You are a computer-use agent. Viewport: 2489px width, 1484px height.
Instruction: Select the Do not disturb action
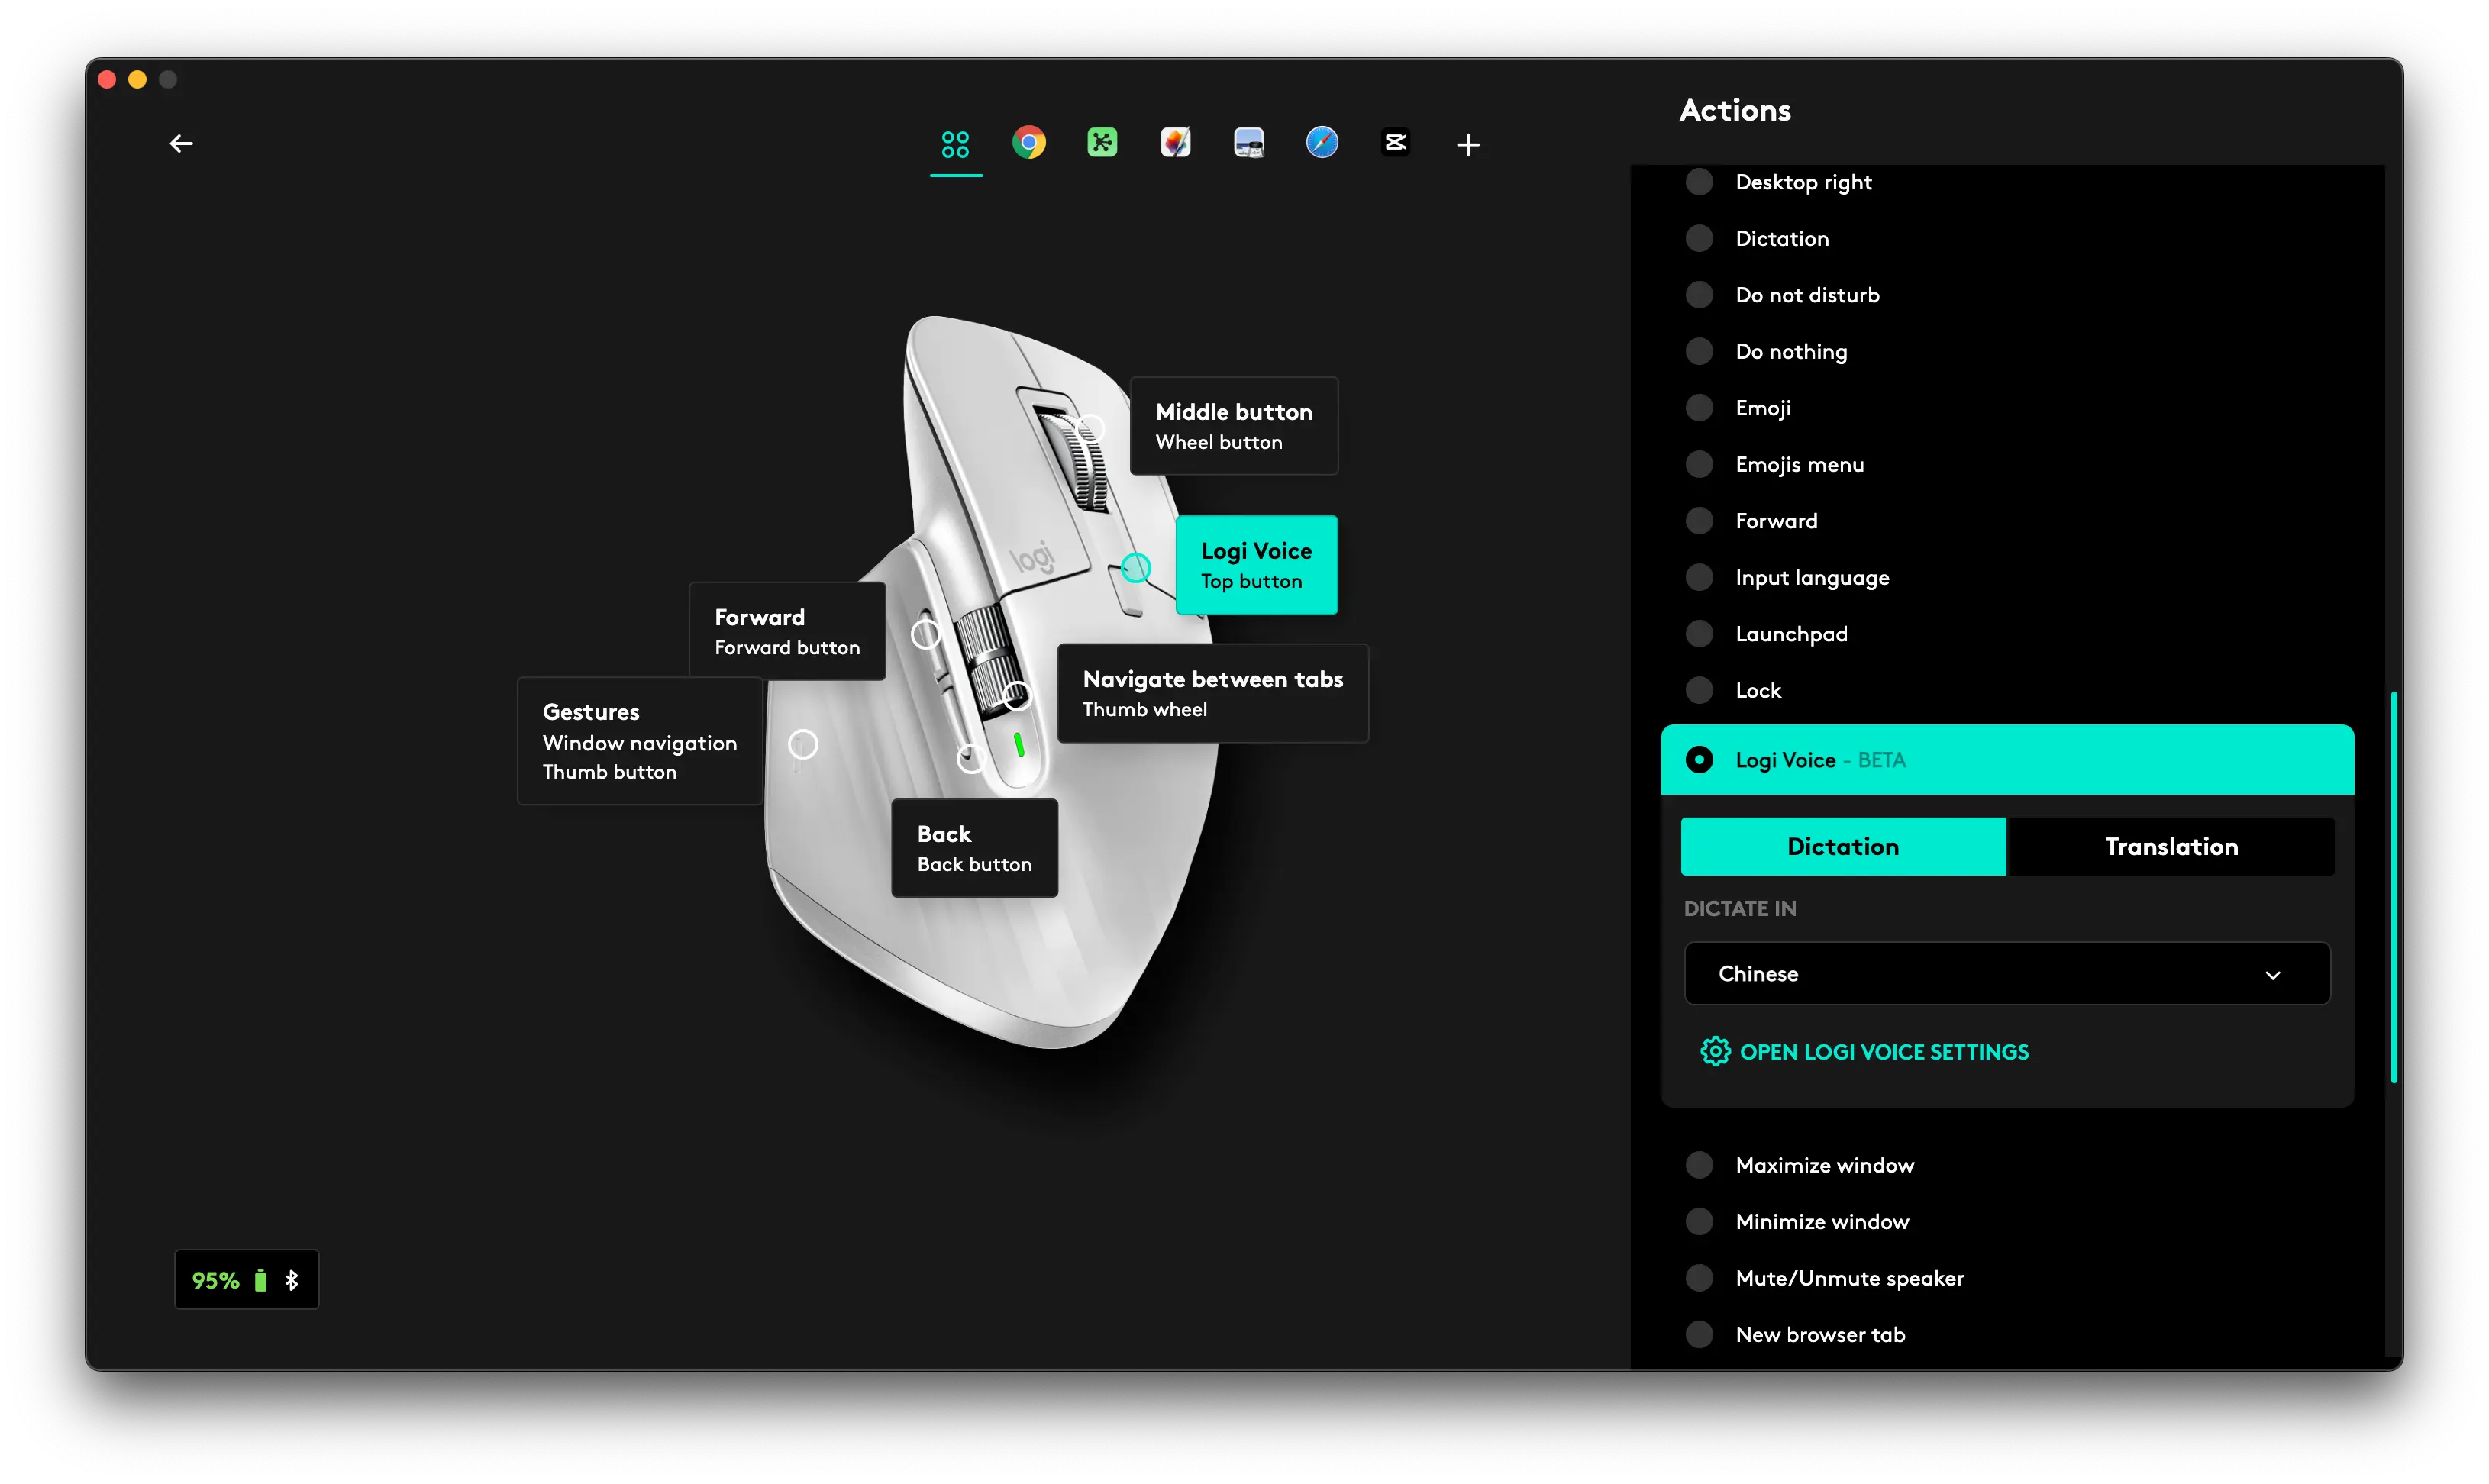(1782, 295)
